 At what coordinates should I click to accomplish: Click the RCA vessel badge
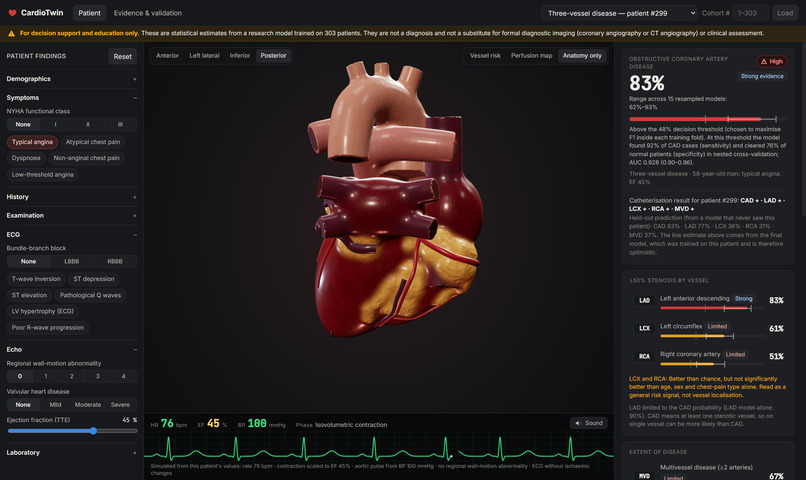[644, 356]
